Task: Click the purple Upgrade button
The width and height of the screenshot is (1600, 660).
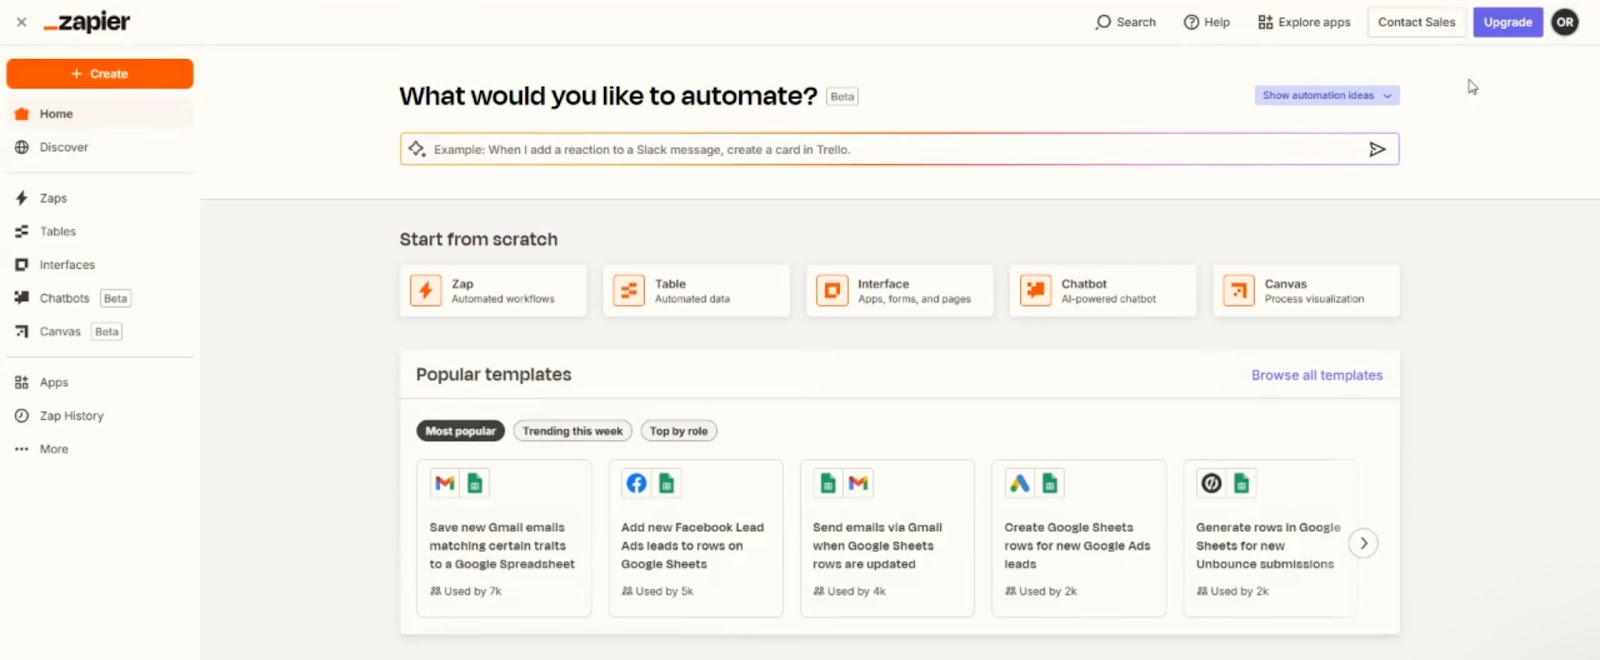Action: (x=1508, y=22)
